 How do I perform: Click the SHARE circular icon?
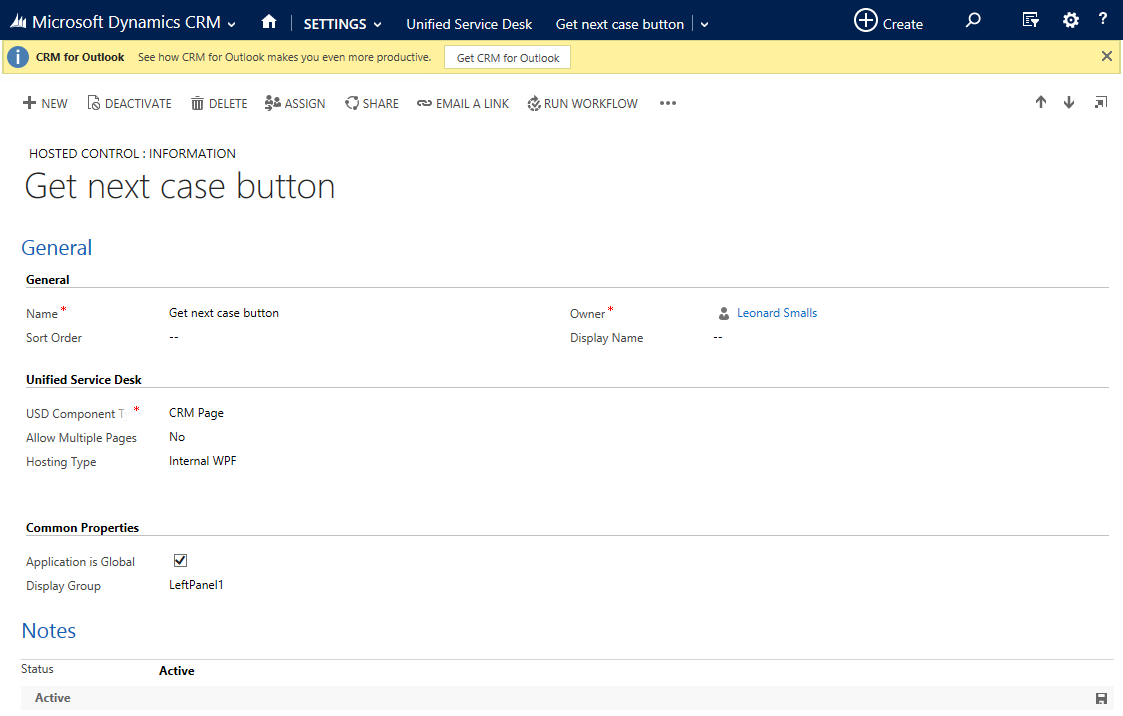pyautogui.click(x=352, y=103)
